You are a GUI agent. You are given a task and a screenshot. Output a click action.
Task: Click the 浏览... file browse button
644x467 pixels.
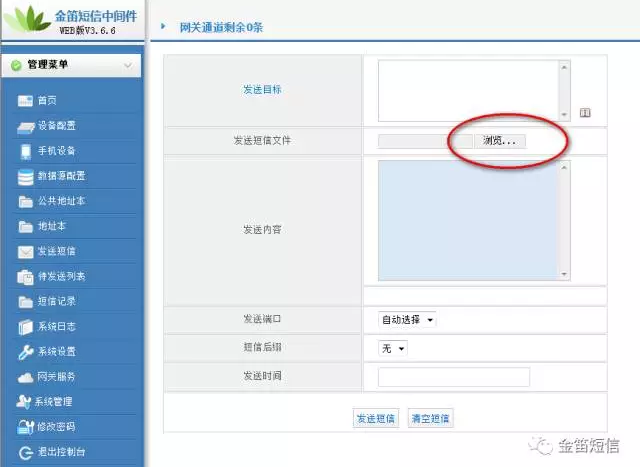[500, 141]
